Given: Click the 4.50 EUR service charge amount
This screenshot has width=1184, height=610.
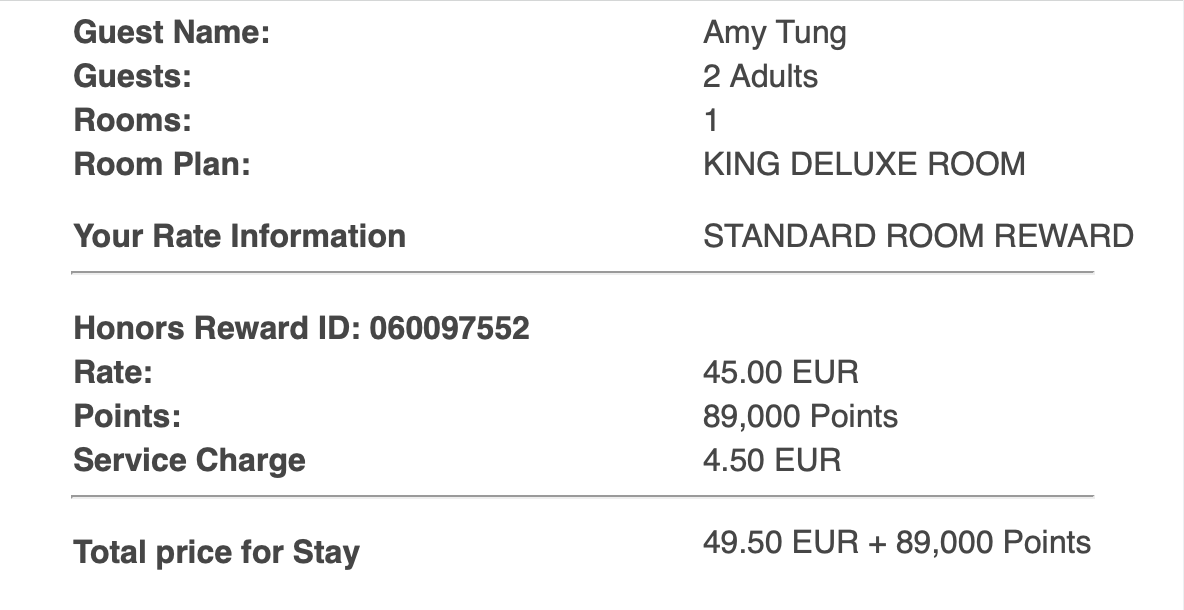Looking at the screenshot, I should tap(772, 460).
